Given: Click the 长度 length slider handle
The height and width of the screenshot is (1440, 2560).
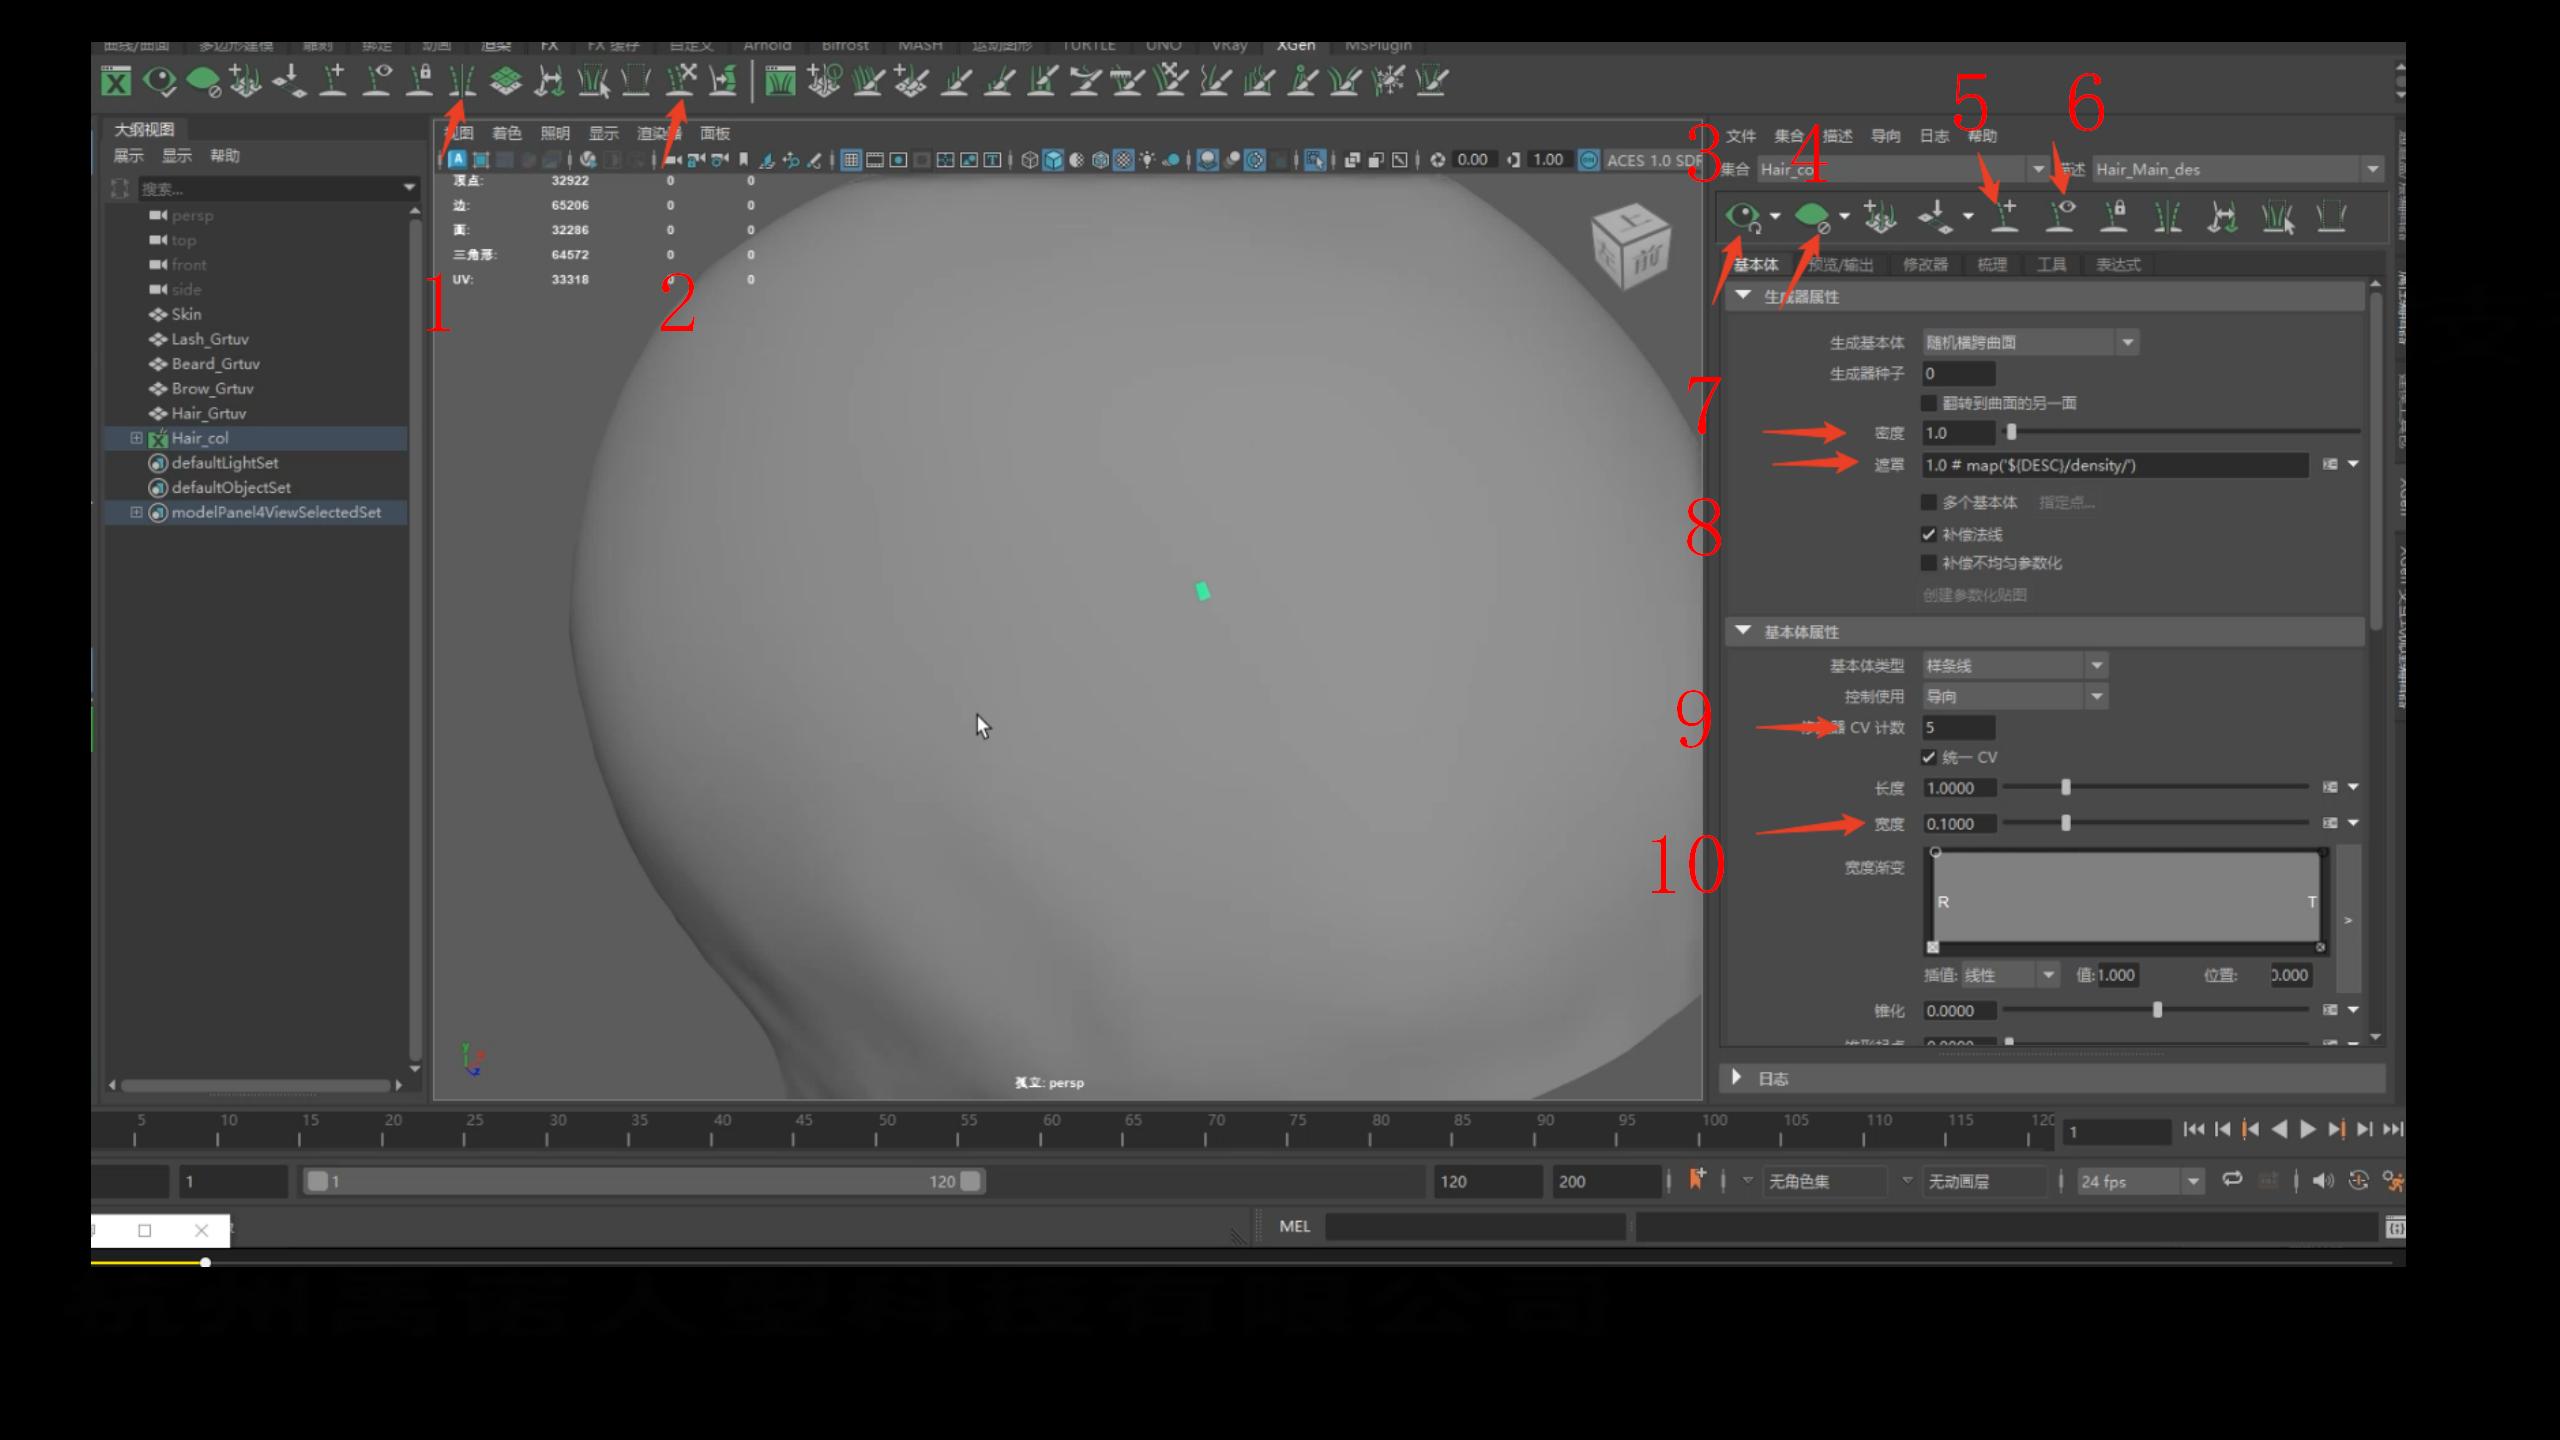Looking at the screenshot, I should [x=2066, y=788].
